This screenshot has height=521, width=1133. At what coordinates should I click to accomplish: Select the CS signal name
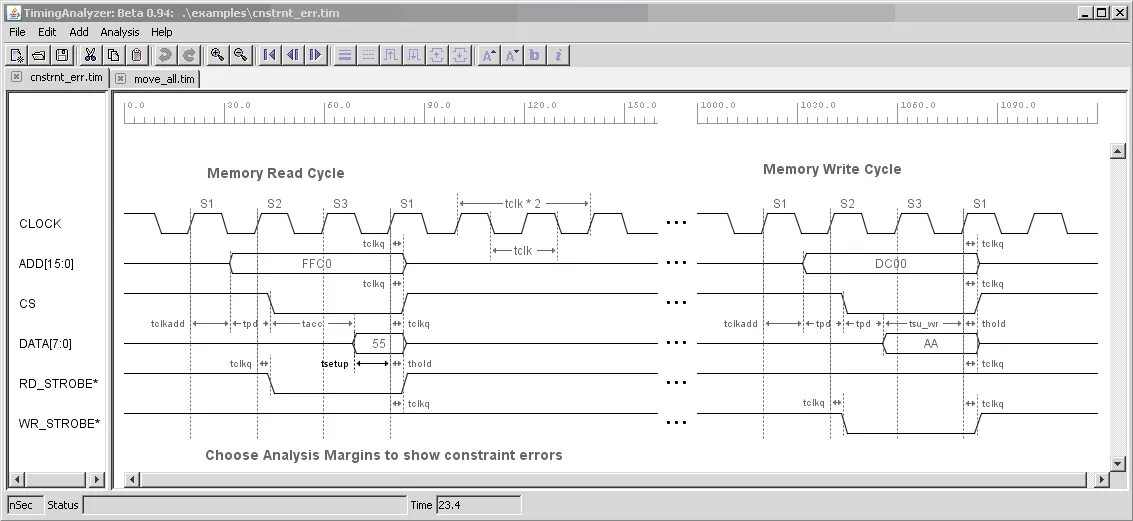tap(27, 303)
